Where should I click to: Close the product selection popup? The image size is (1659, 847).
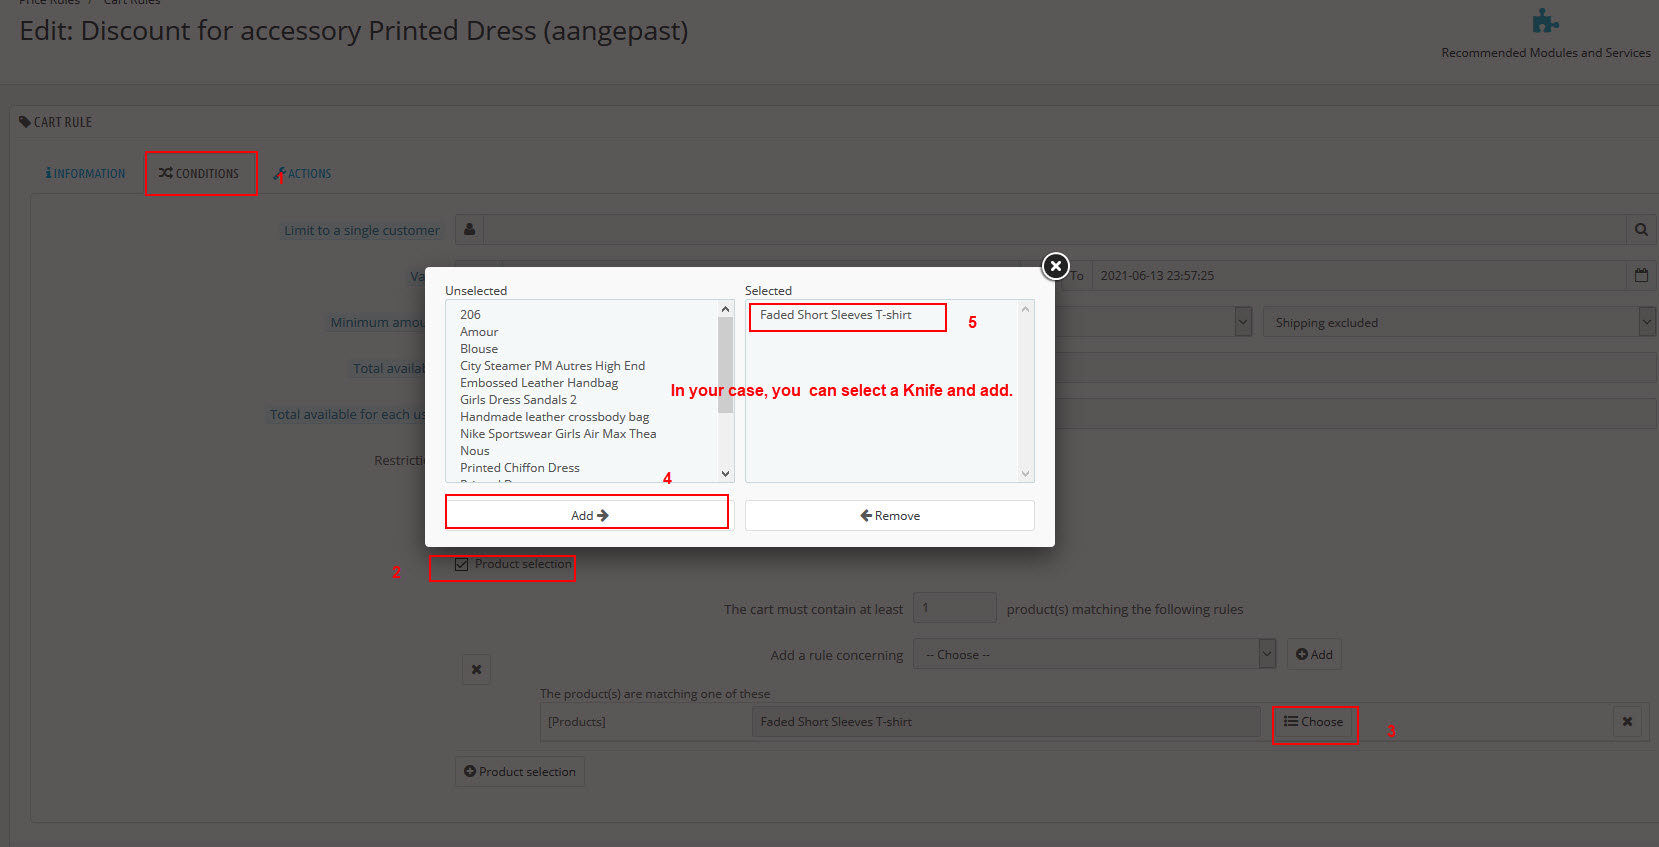[1055, 266]
